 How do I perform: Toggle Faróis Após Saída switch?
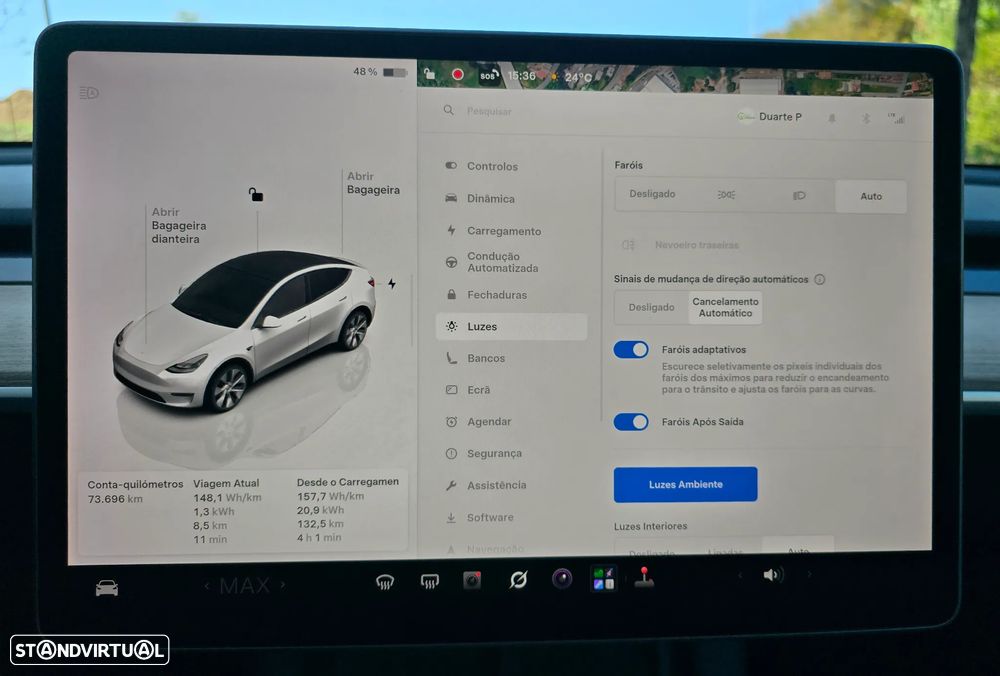click(x=631, y=422)
